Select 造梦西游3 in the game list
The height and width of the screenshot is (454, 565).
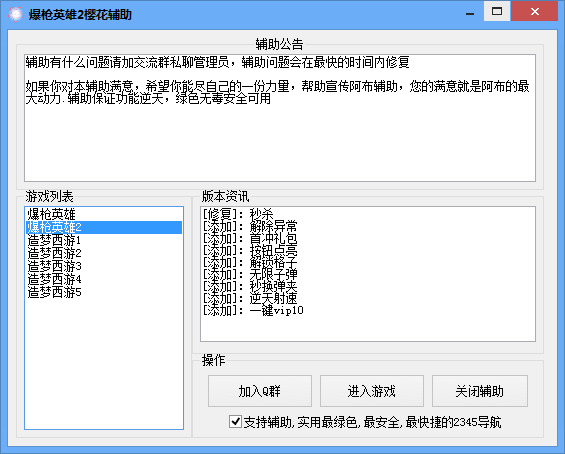(104, 266)
